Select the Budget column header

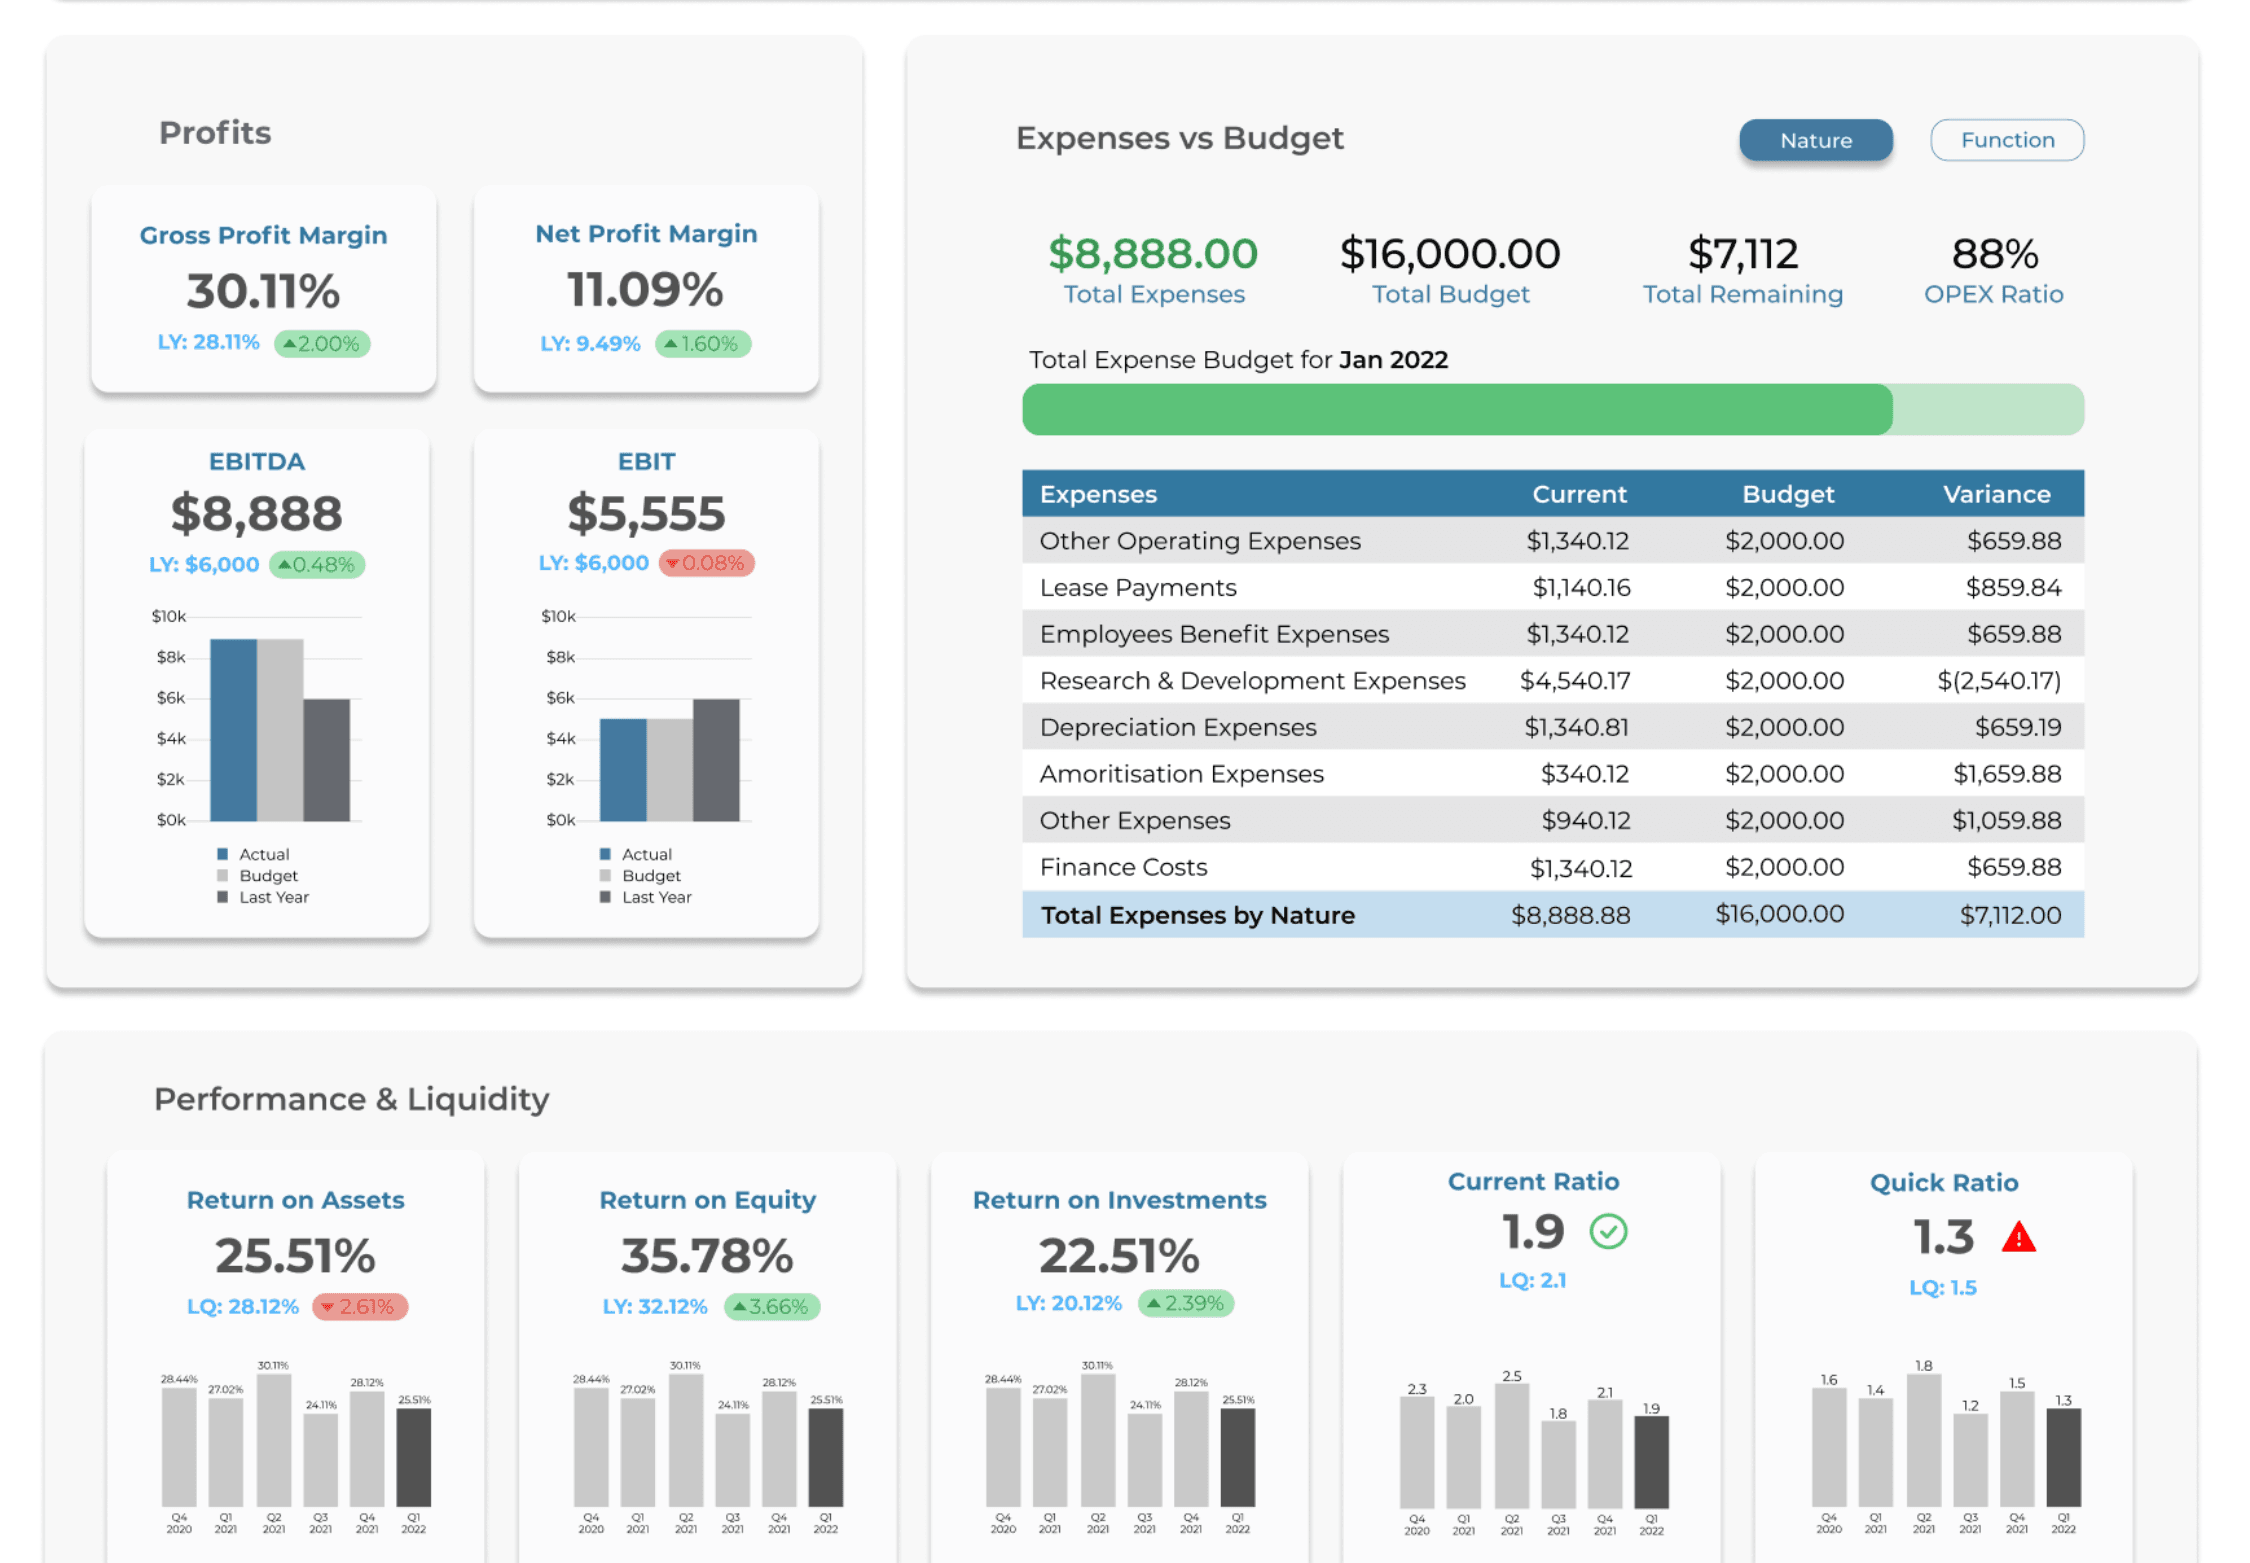pos(1788,494)
